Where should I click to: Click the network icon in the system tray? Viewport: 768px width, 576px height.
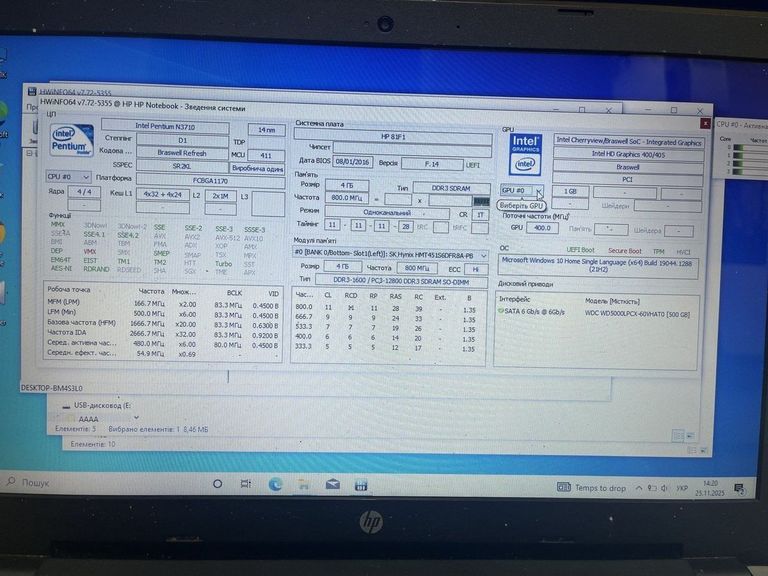tap(652, 488)
